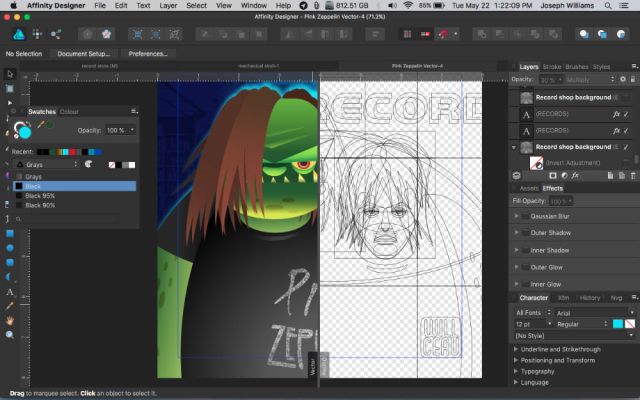Open the Styles panel tab
The width and height of the screenshot is (640, 400).
(x=601, y=67)
